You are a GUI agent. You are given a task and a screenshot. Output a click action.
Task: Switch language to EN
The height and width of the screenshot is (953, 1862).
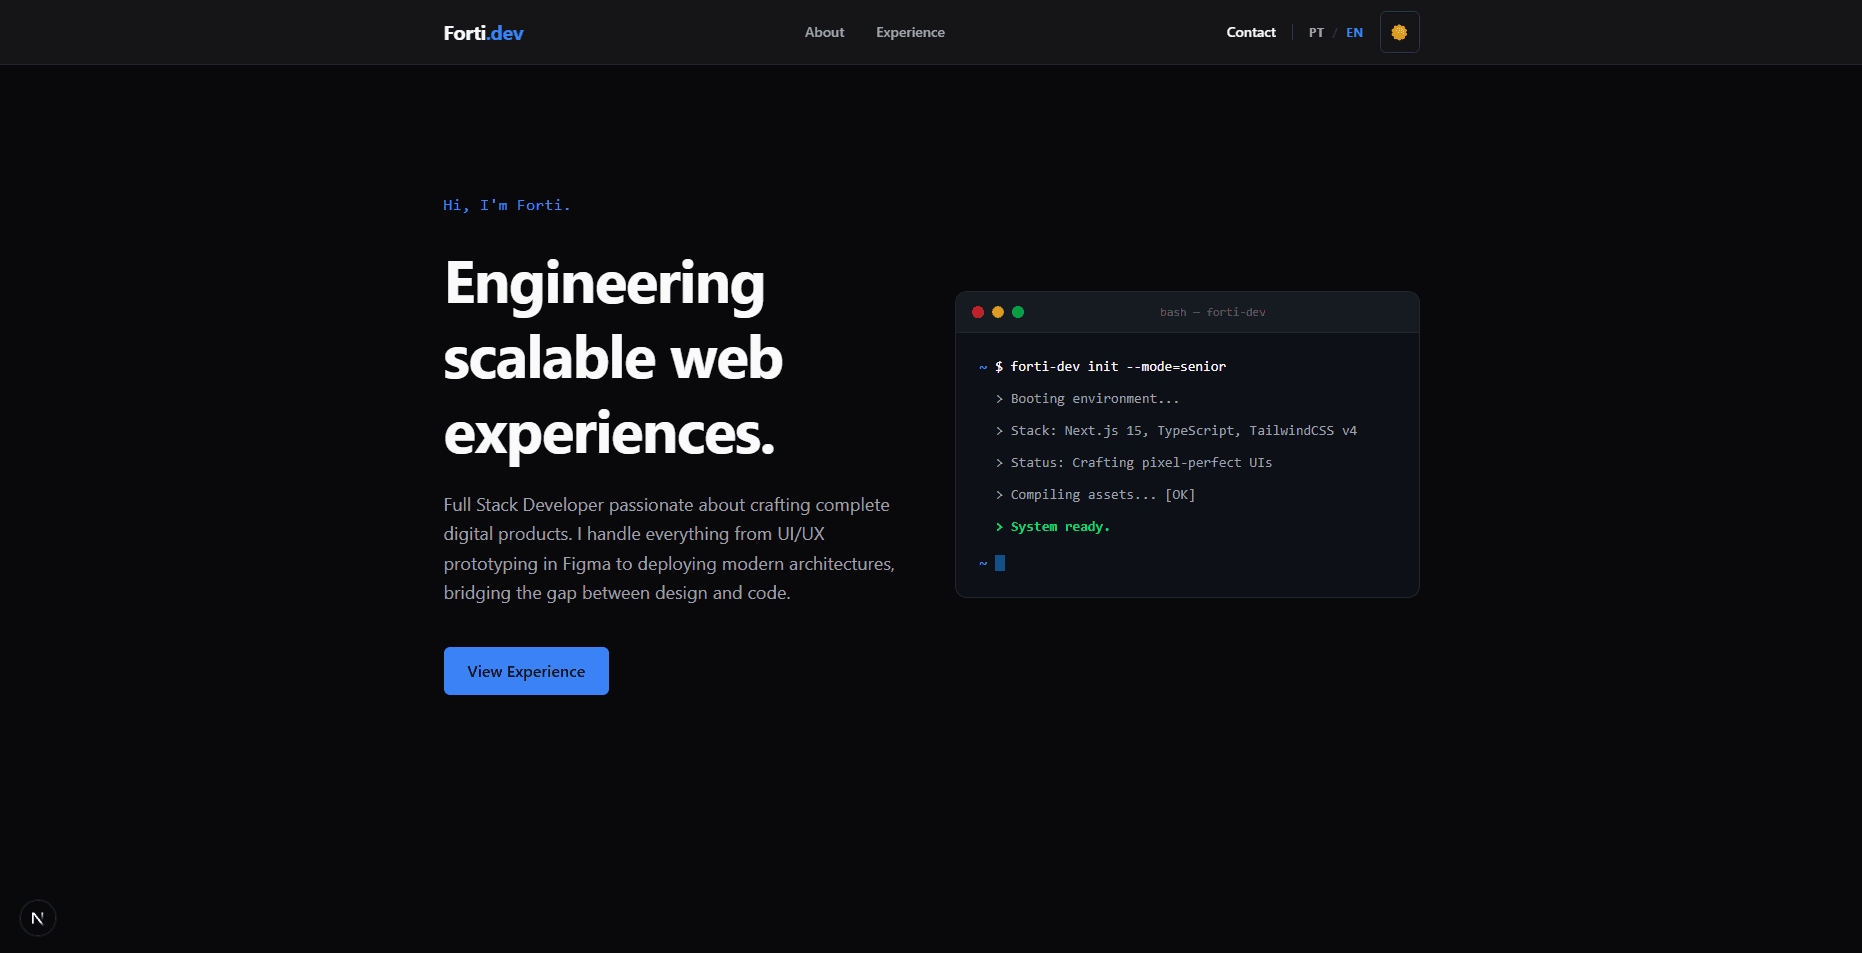coord(1354,31)
